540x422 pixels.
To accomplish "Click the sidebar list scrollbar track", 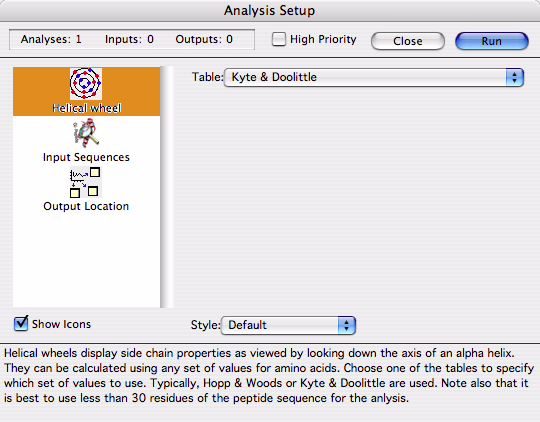I will pos(167,187).
